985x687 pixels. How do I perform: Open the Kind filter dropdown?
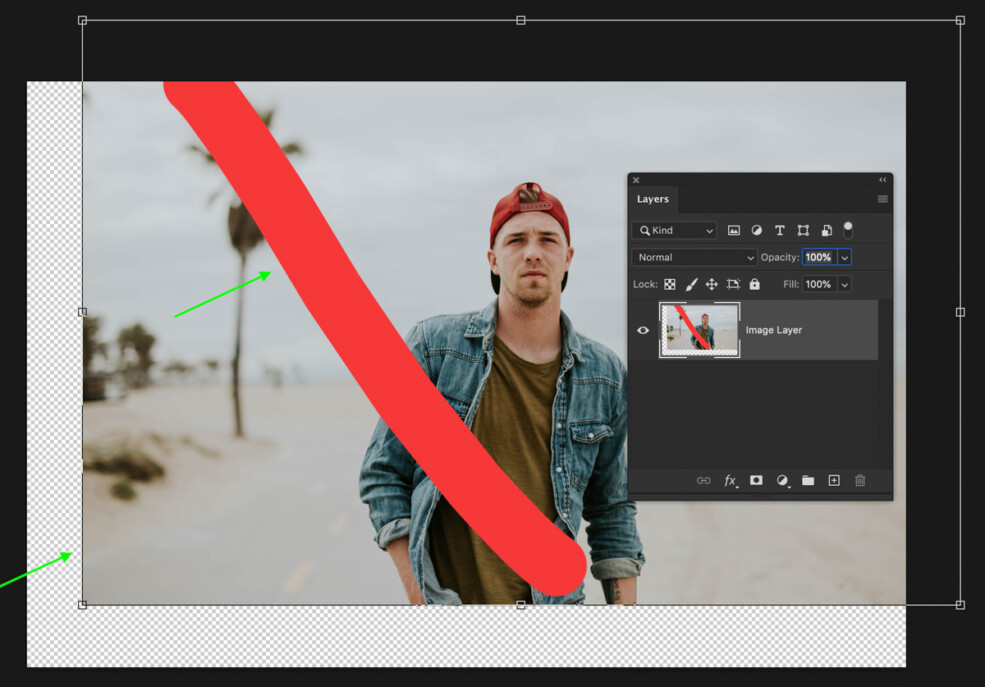(674, 230)
